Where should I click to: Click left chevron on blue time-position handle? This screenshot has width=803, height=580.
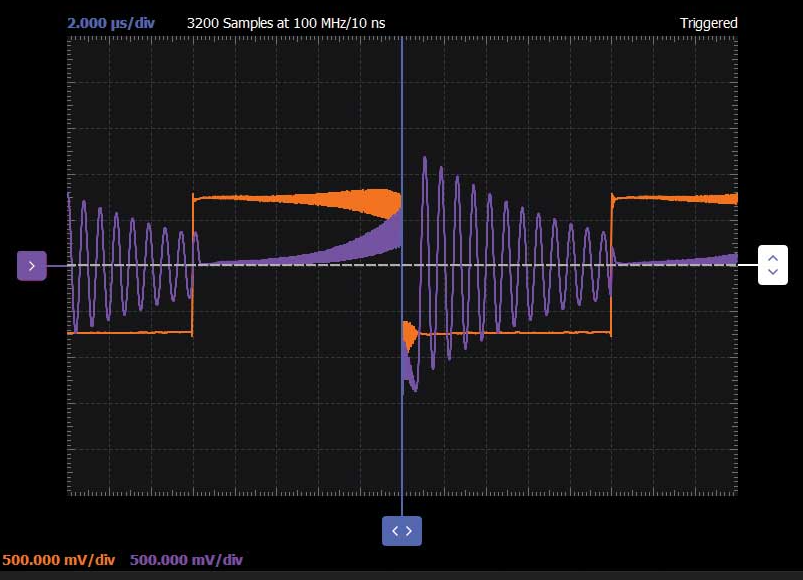click(395, 531)
